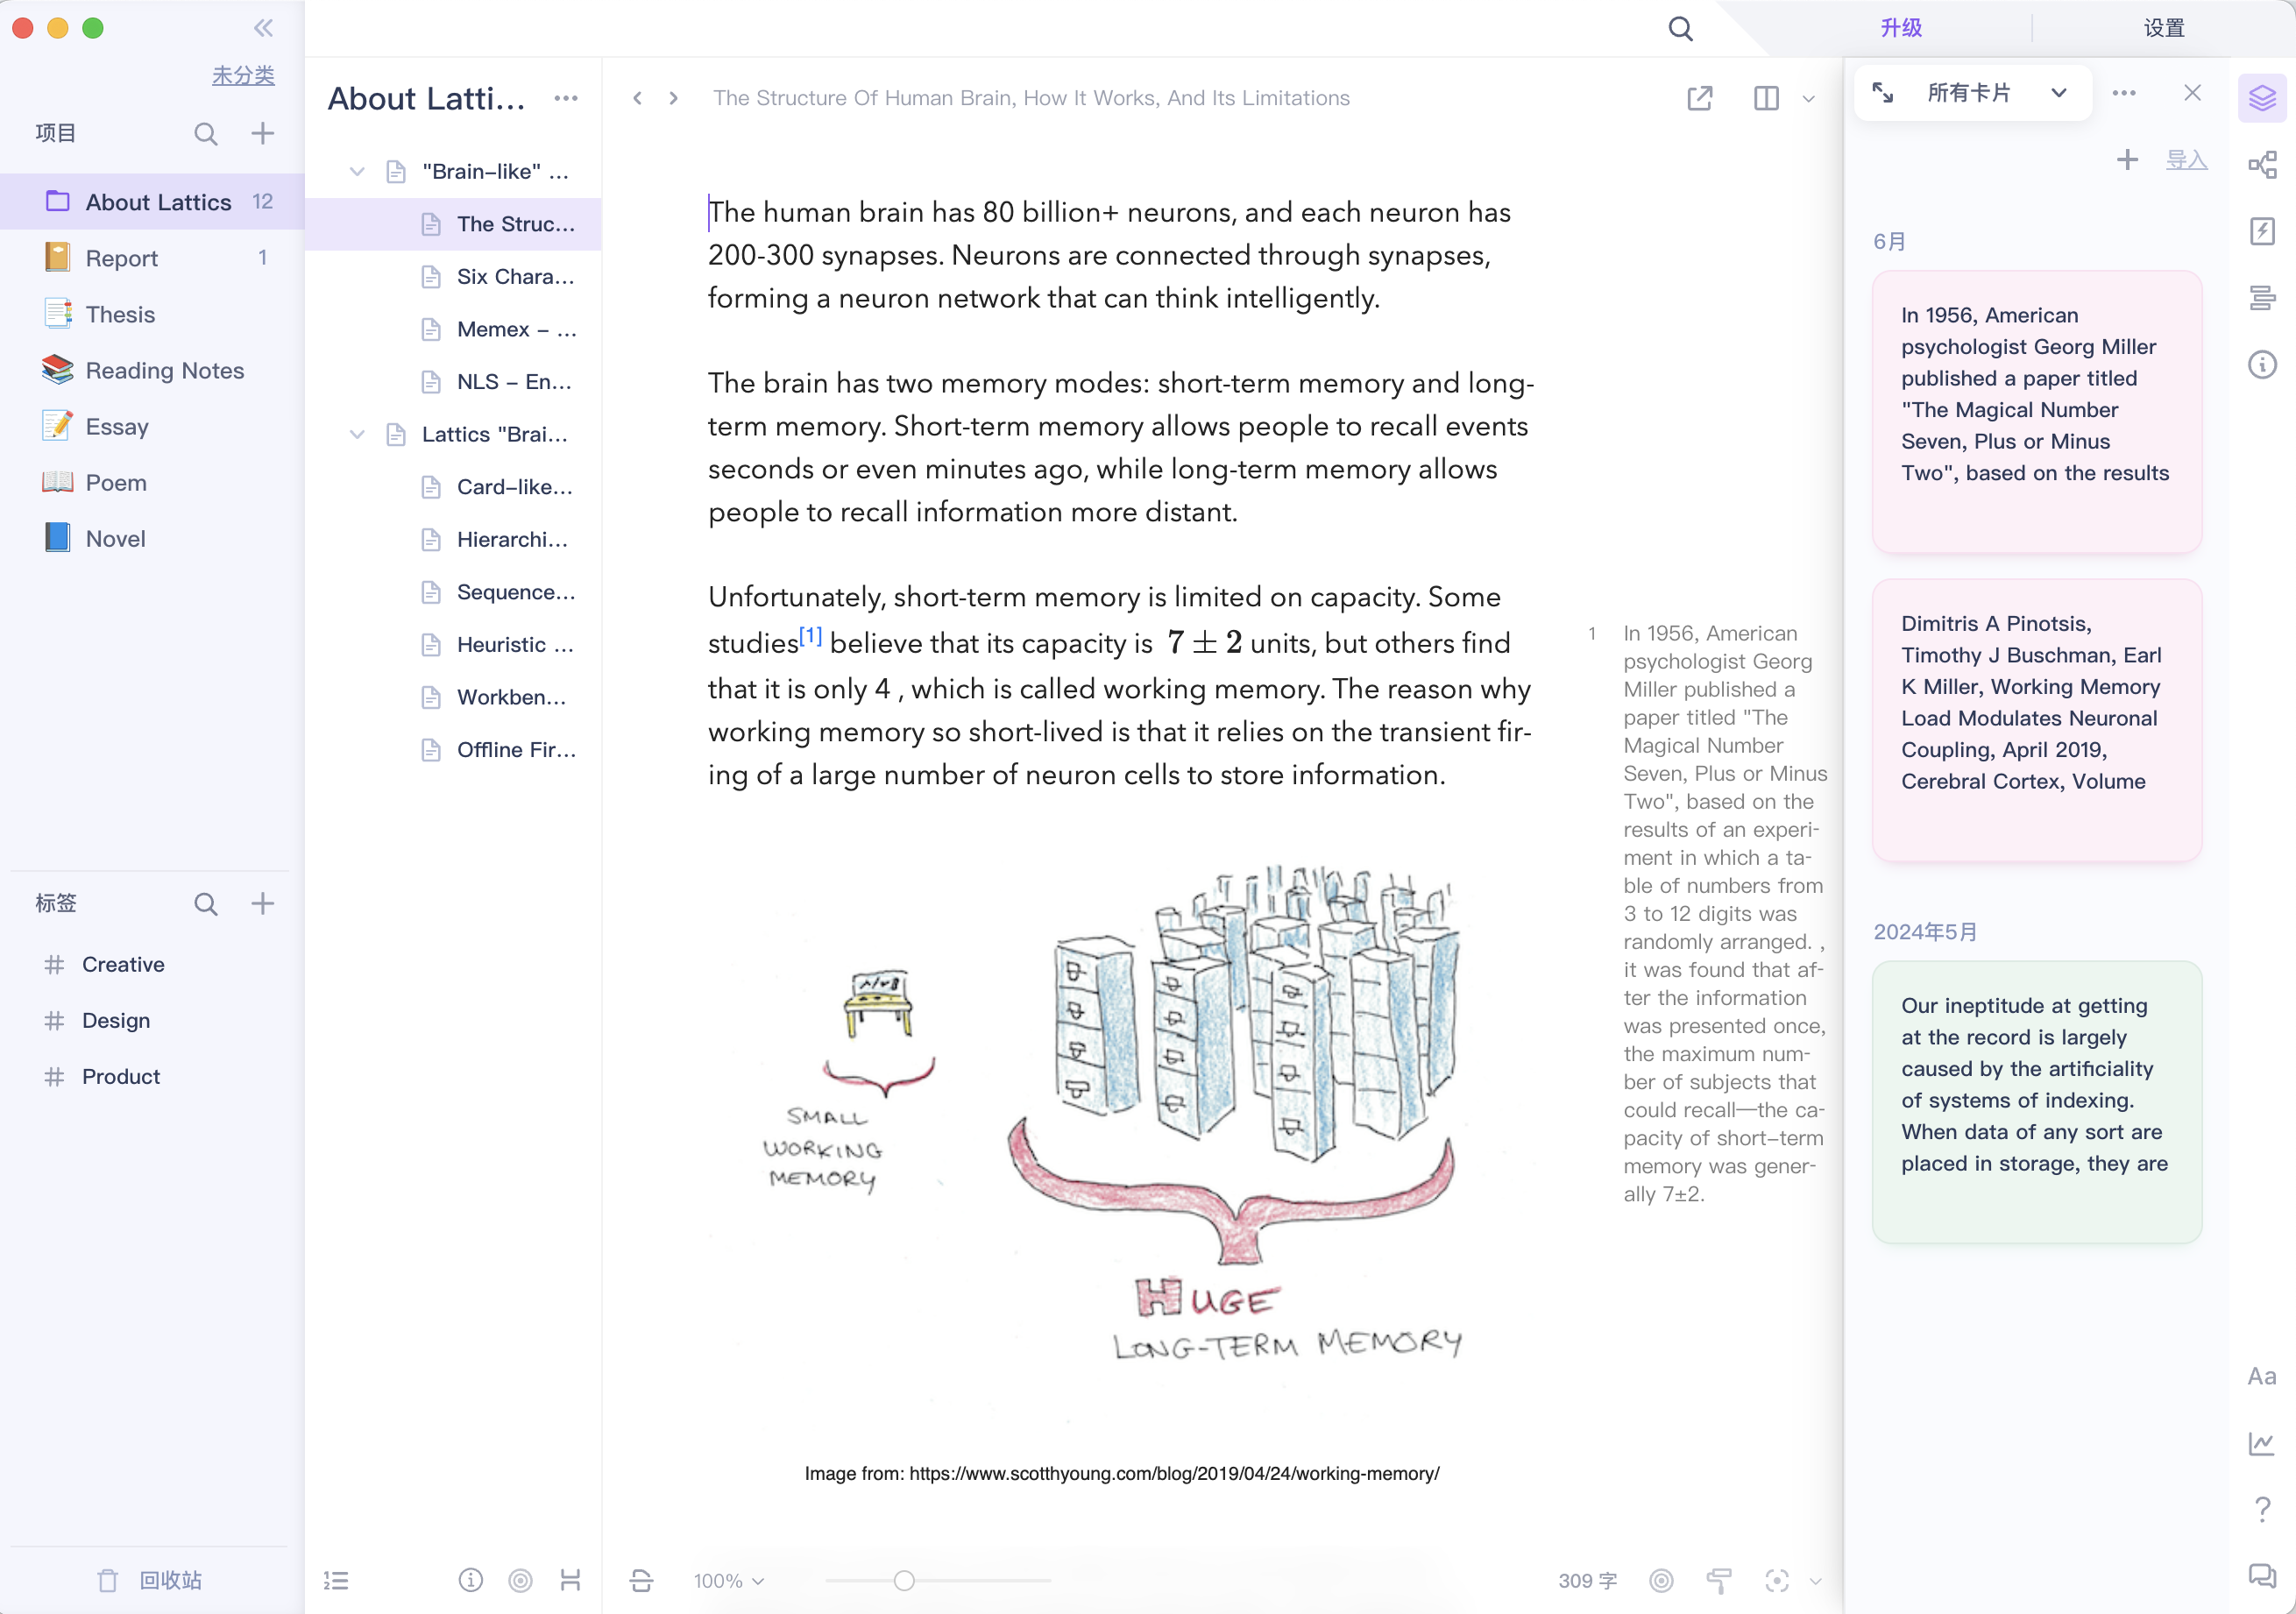The width and height of the screenshot is (2296, 1614).
Task: Open the quick note lightning icon
Action: click(x=2262, y=231)
